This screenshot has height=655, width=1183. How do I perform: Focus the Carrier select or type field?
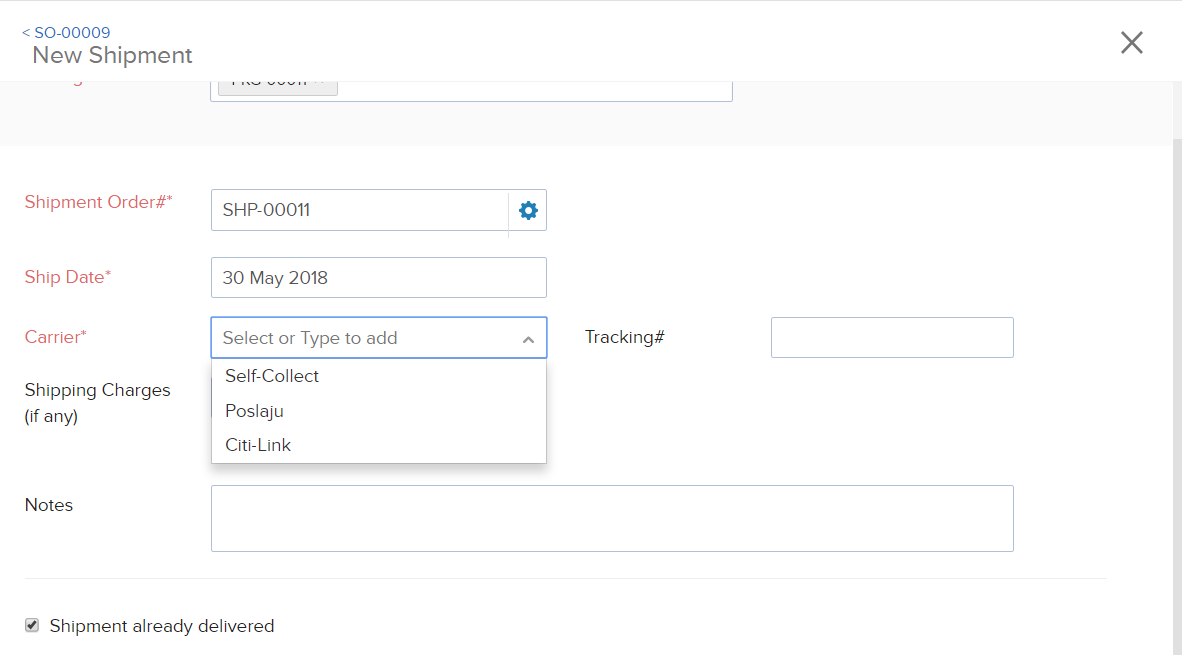(360, 338)
